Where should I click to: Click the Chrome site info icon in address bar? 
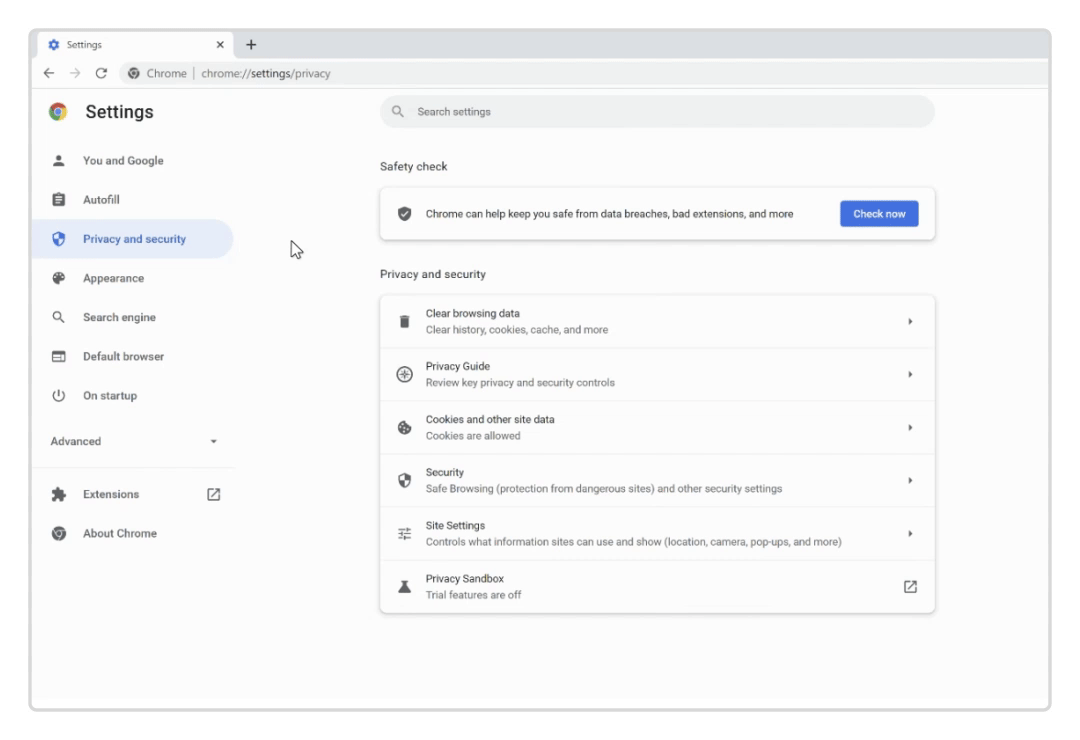tap(132, 72)
